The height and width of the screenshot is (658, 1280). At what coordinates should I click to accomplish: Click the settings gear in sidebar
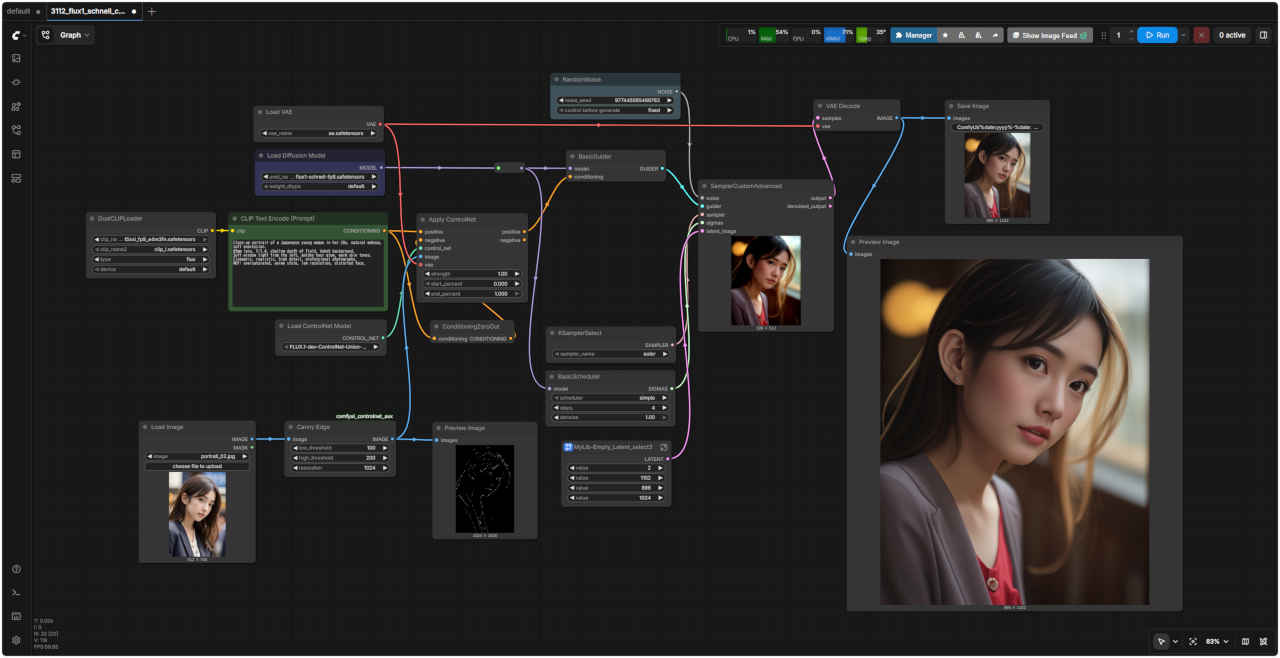point(16,640)
